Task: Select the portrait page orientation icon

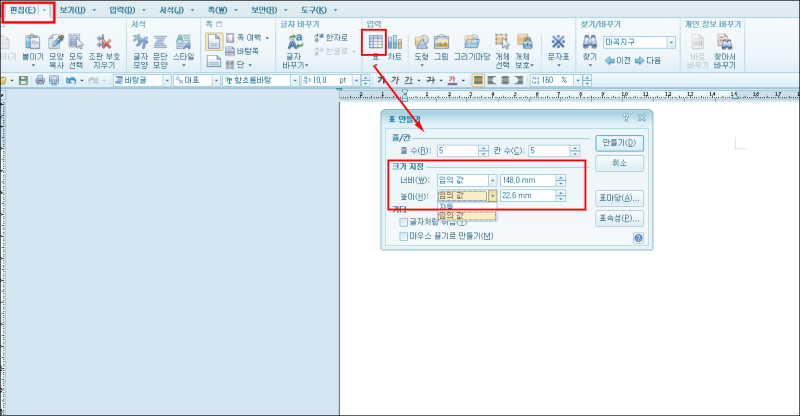Action: (x=214, y=42)
